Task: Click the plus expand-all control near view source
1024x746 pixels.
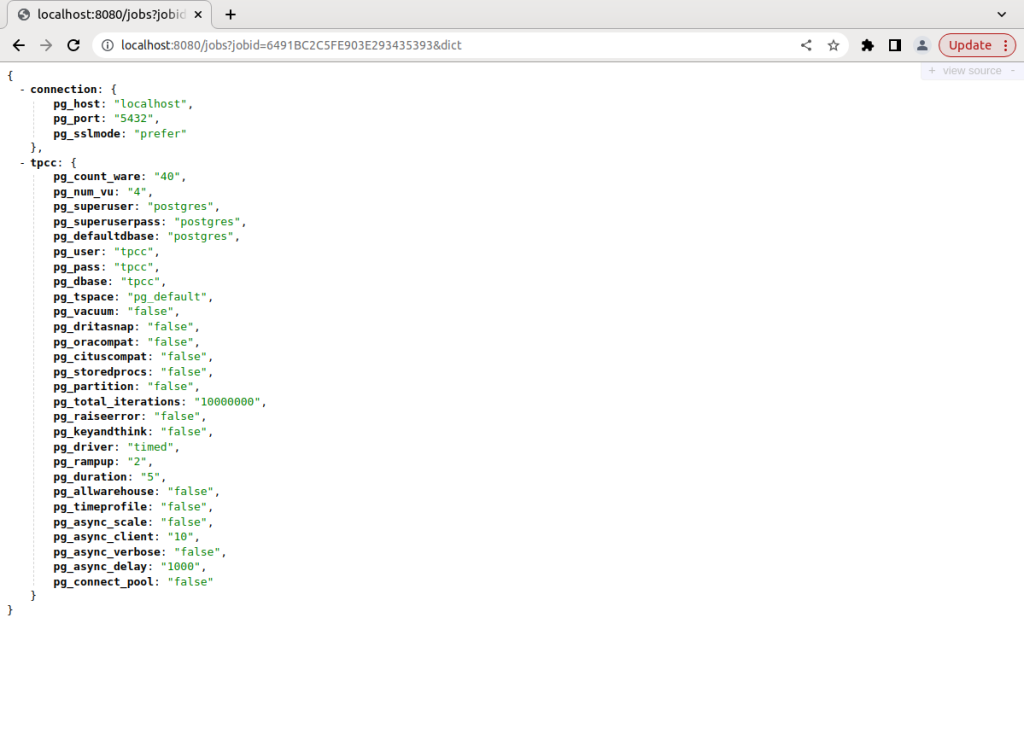Action: click(x=932, y=71)
